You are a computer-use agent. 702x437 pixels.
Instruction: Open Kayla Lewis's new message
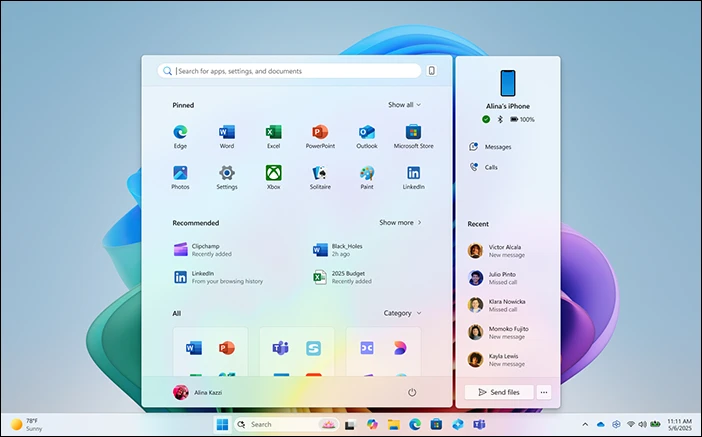497,360
